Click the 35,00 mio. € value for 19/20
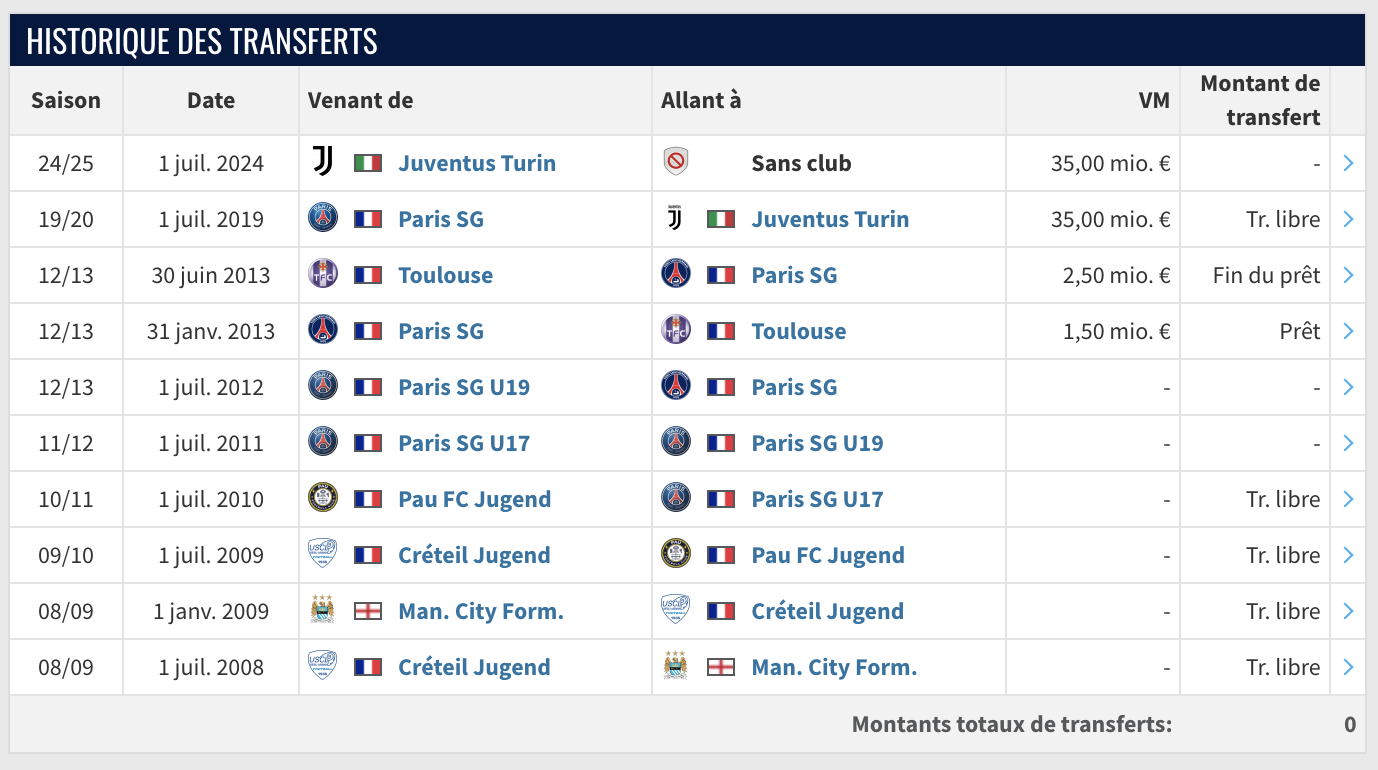Image resolution: width=1378 pixels, height=770 pixels. (1110, 219)
